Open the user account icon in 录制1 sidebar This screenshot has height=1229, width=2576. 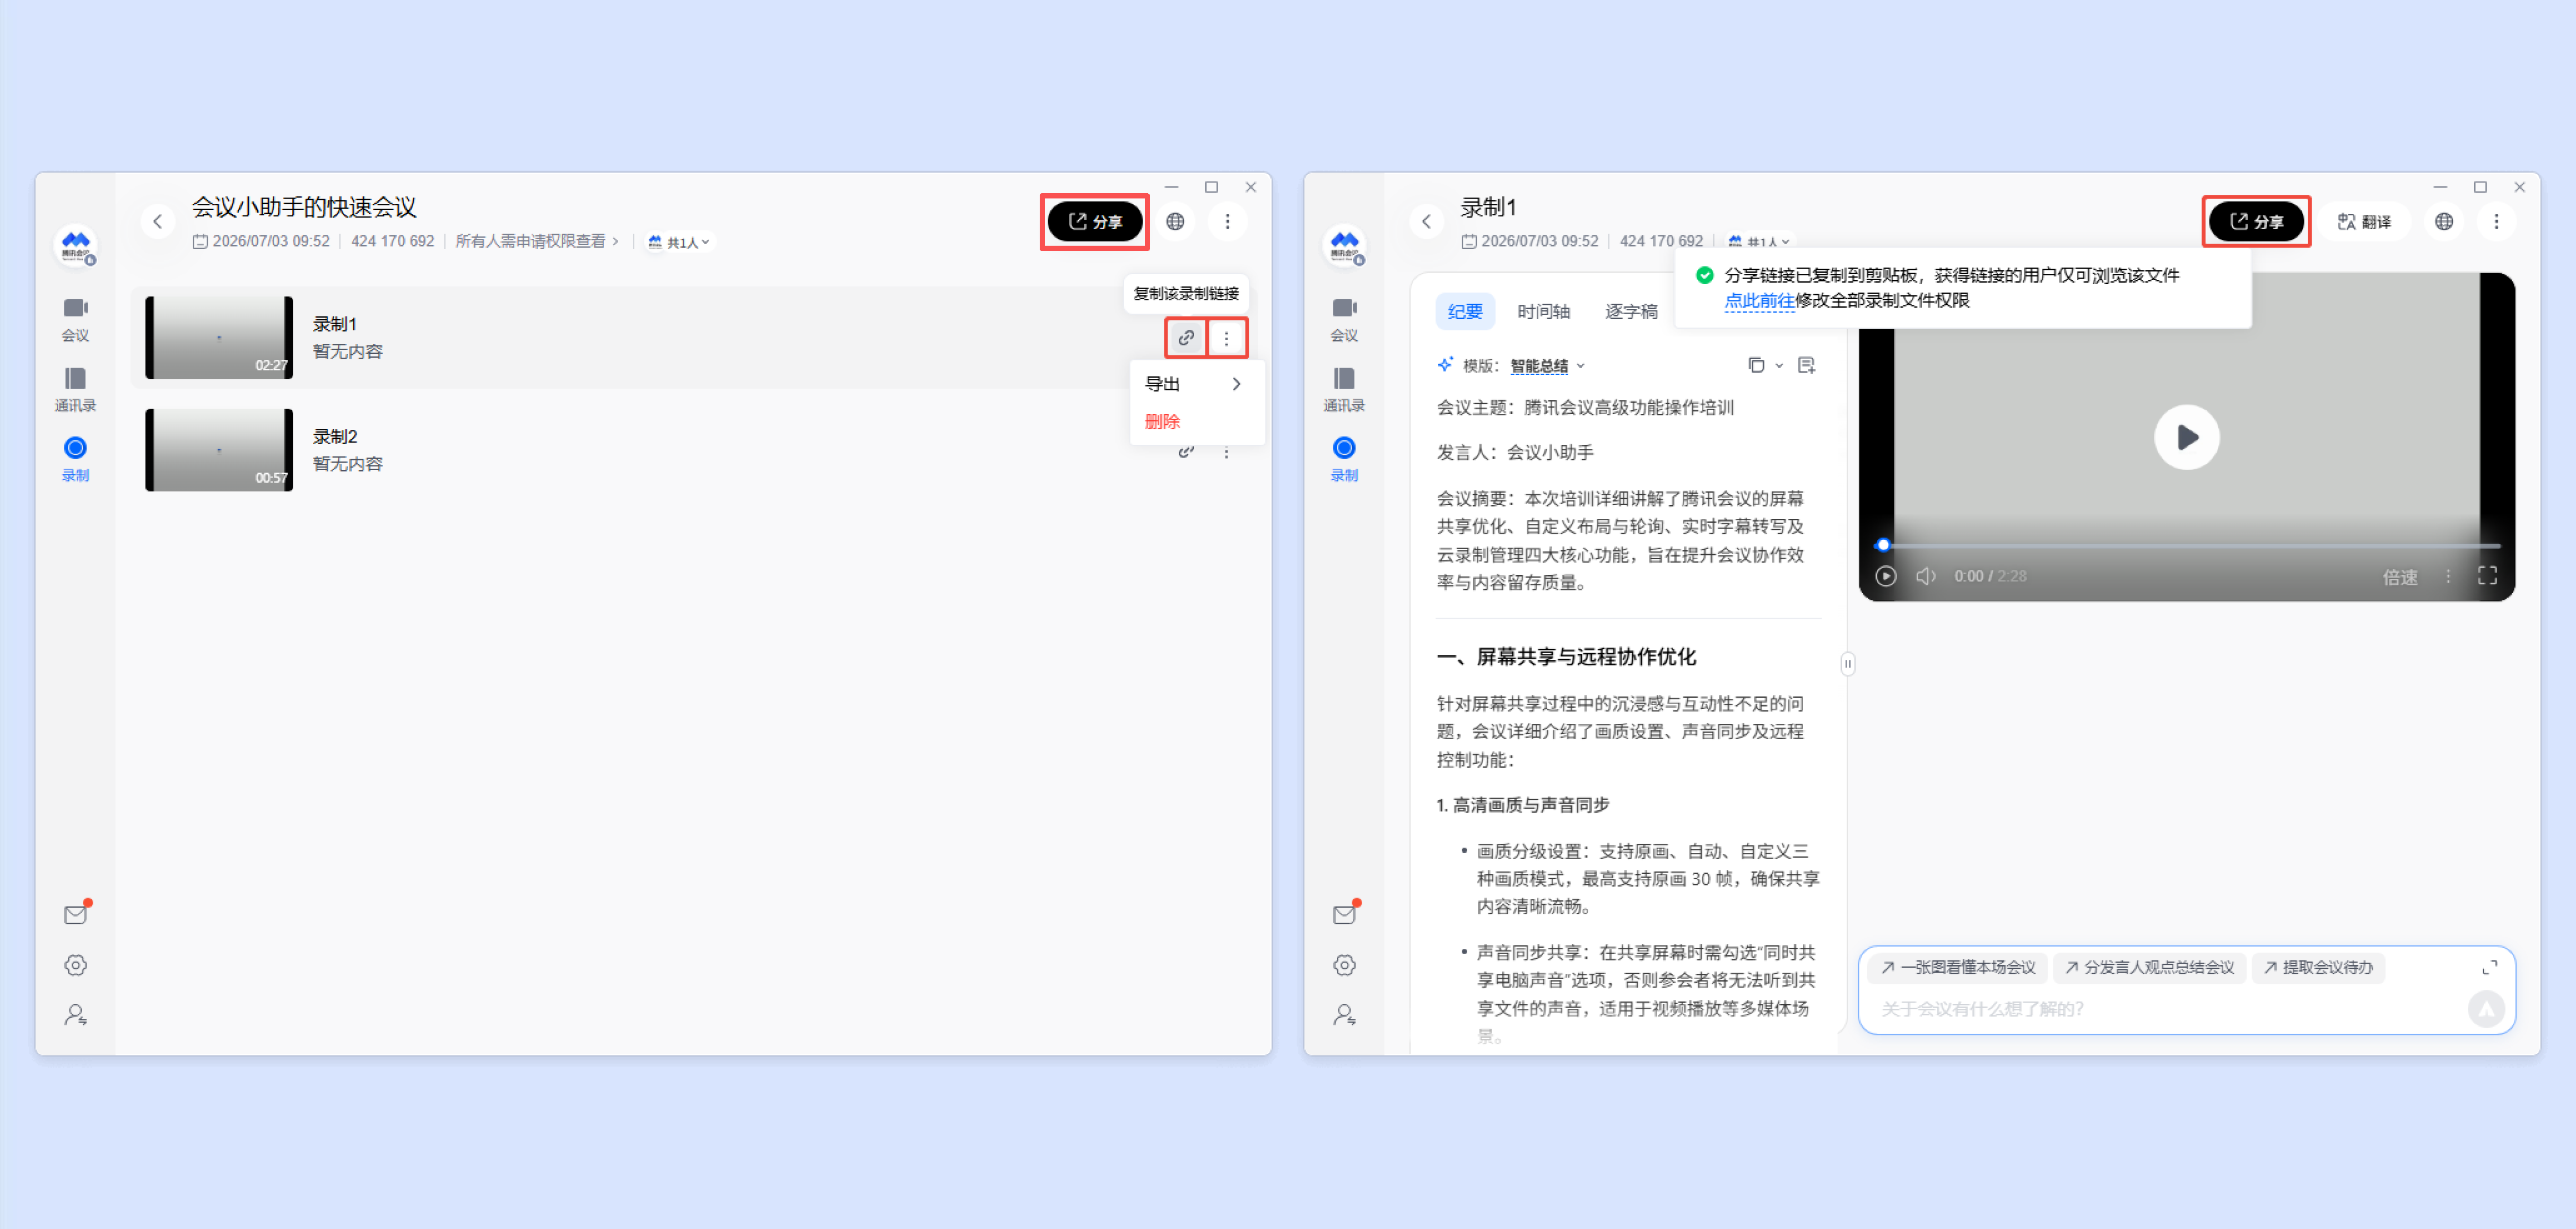1345,1015
